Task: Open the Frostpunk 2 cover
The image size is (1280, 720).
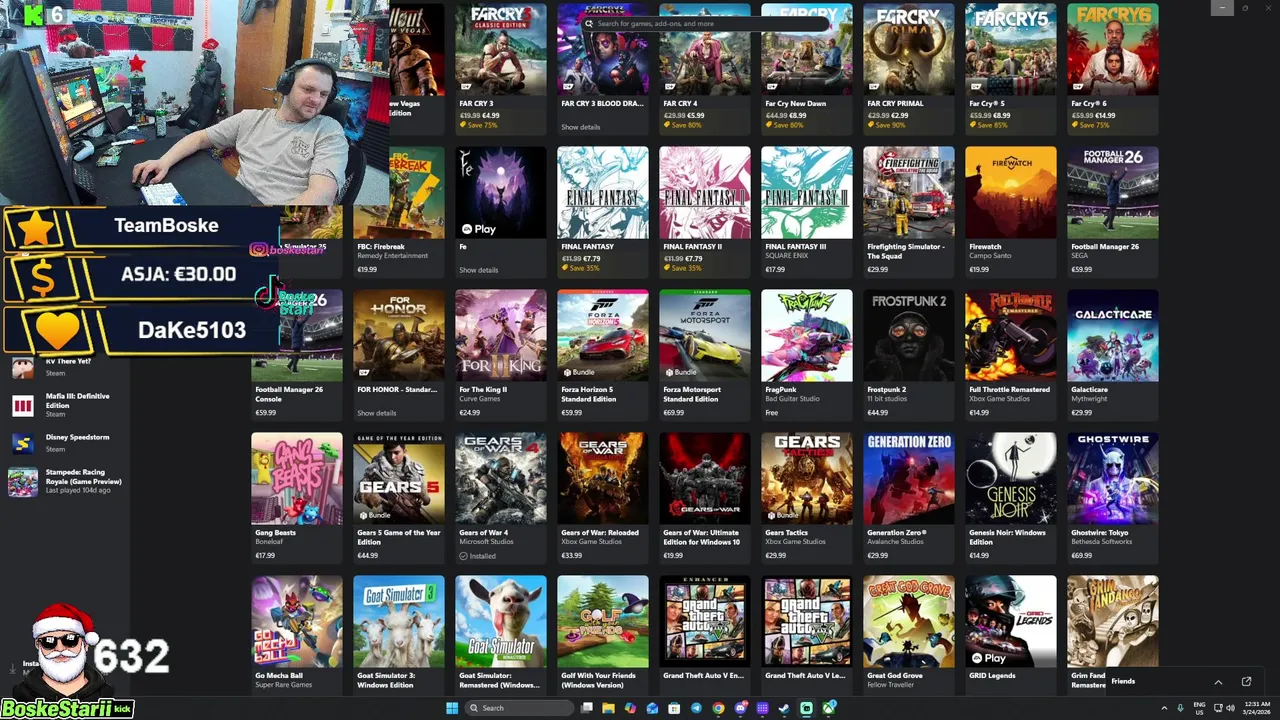Action: click(x=909, y=335)
